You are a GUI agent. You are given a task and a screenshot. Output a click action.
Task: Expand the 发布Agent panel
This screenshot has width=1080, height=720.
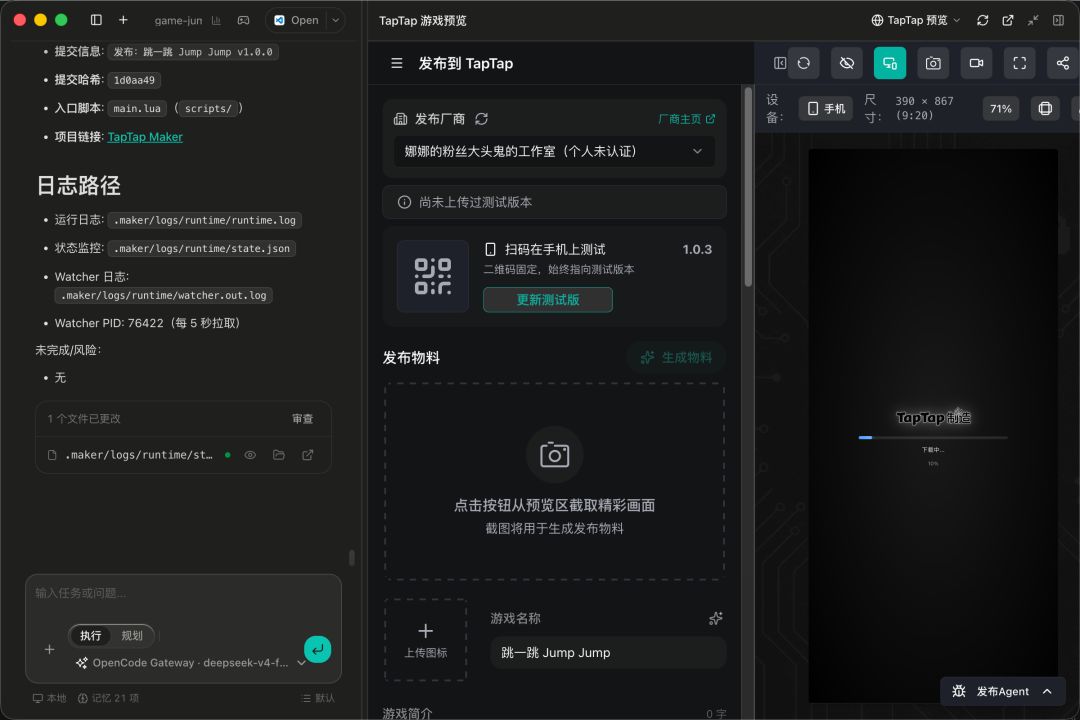pos(1003,692)
